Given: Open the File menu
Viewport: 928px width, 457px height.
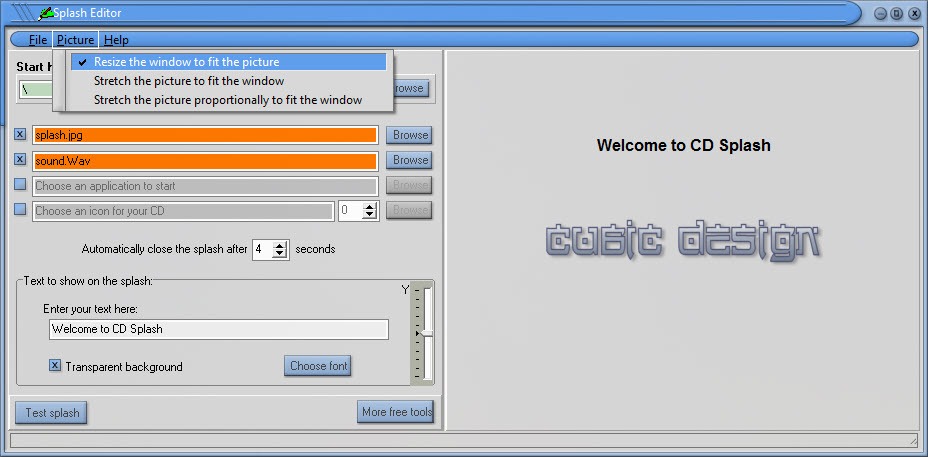Looking at the screenshot, I should point(38,40).
